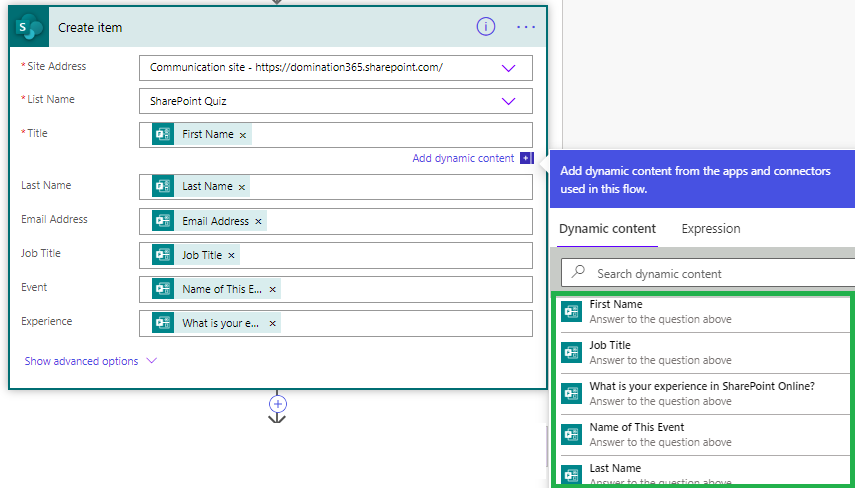Click inside the Last Name input field
This screenshot has width=855, height=488.
click(336, 187)
